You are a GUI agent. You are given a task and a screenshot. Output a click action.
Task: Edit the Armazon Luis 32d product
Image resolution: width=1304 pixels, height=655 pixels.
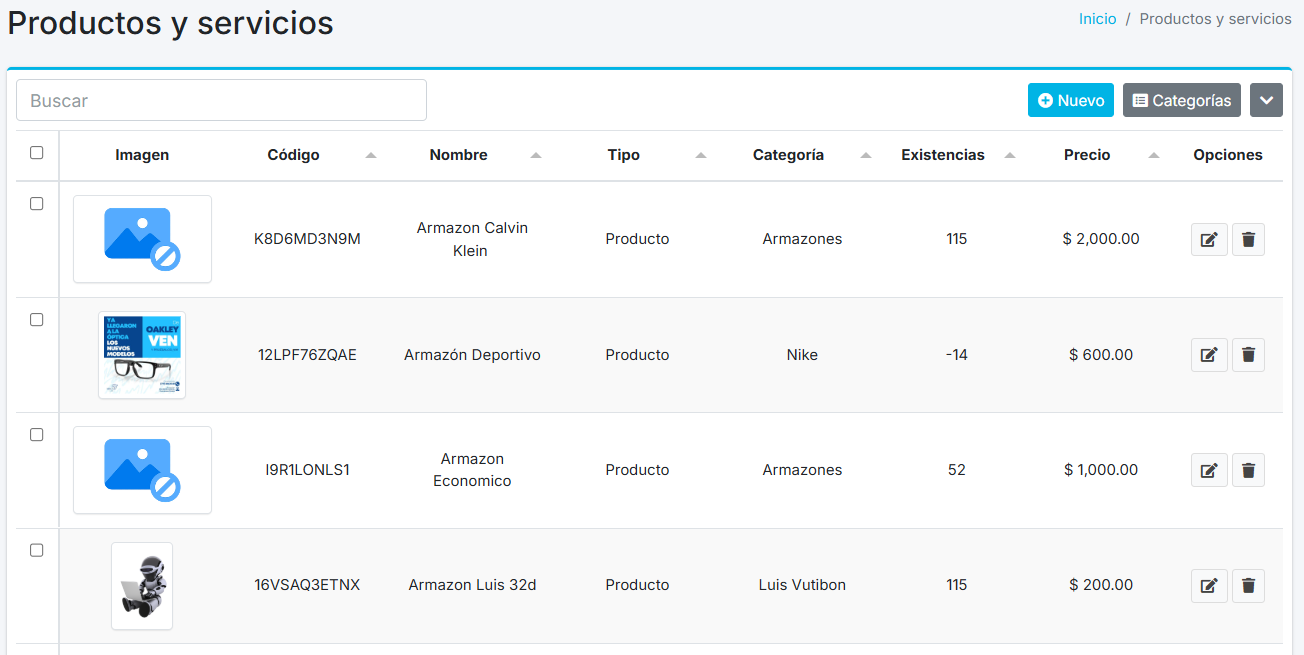pyautogui.click(x=1208, y=586)
